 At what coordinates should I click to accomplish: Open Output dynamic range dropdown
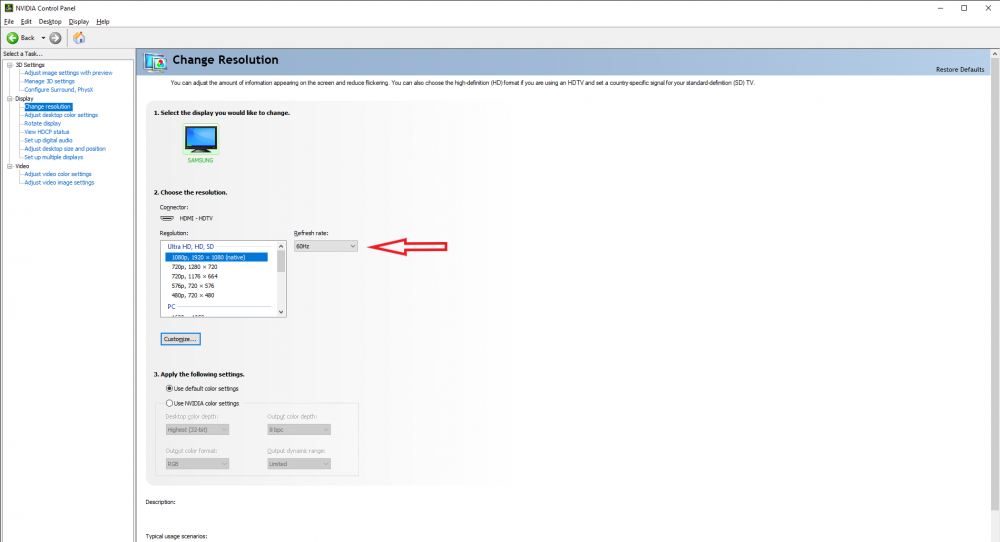click(x=298, y=464)
